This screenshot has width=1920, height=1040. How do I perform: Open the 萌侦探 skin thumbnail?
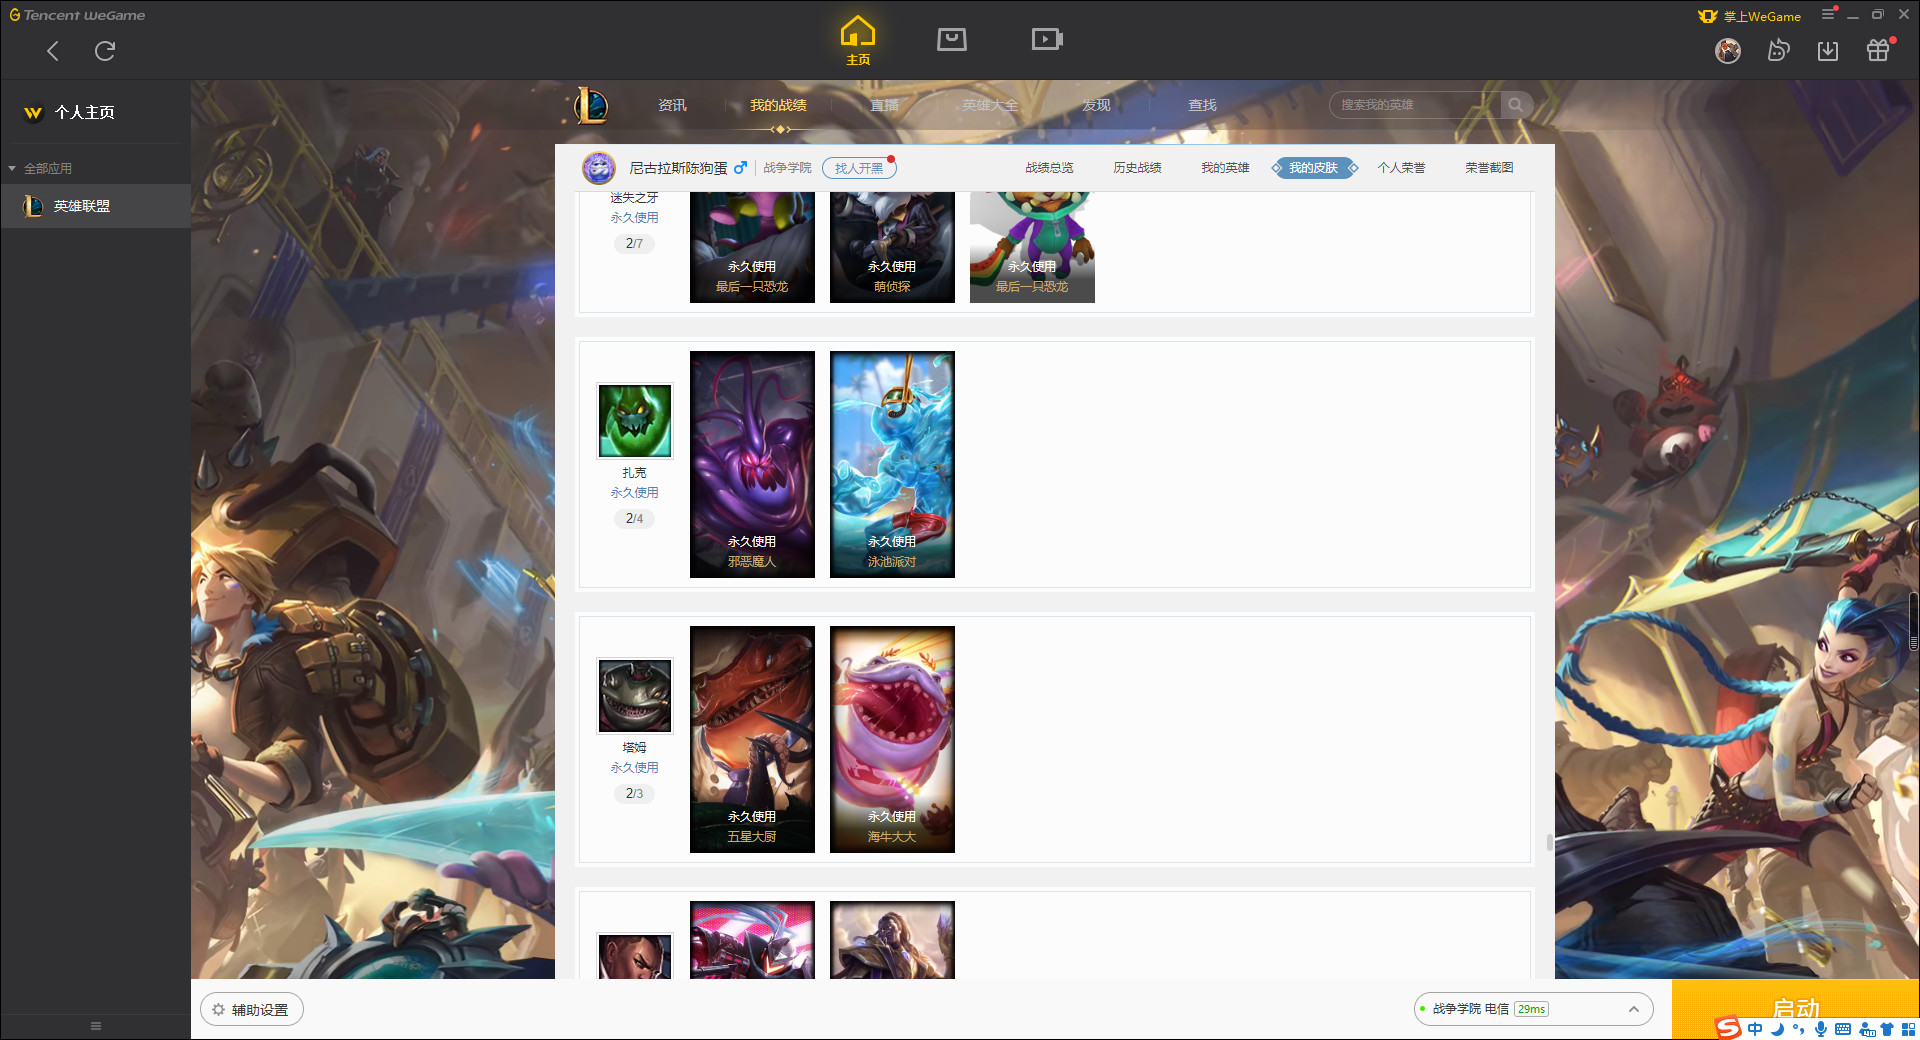(892, 247)
